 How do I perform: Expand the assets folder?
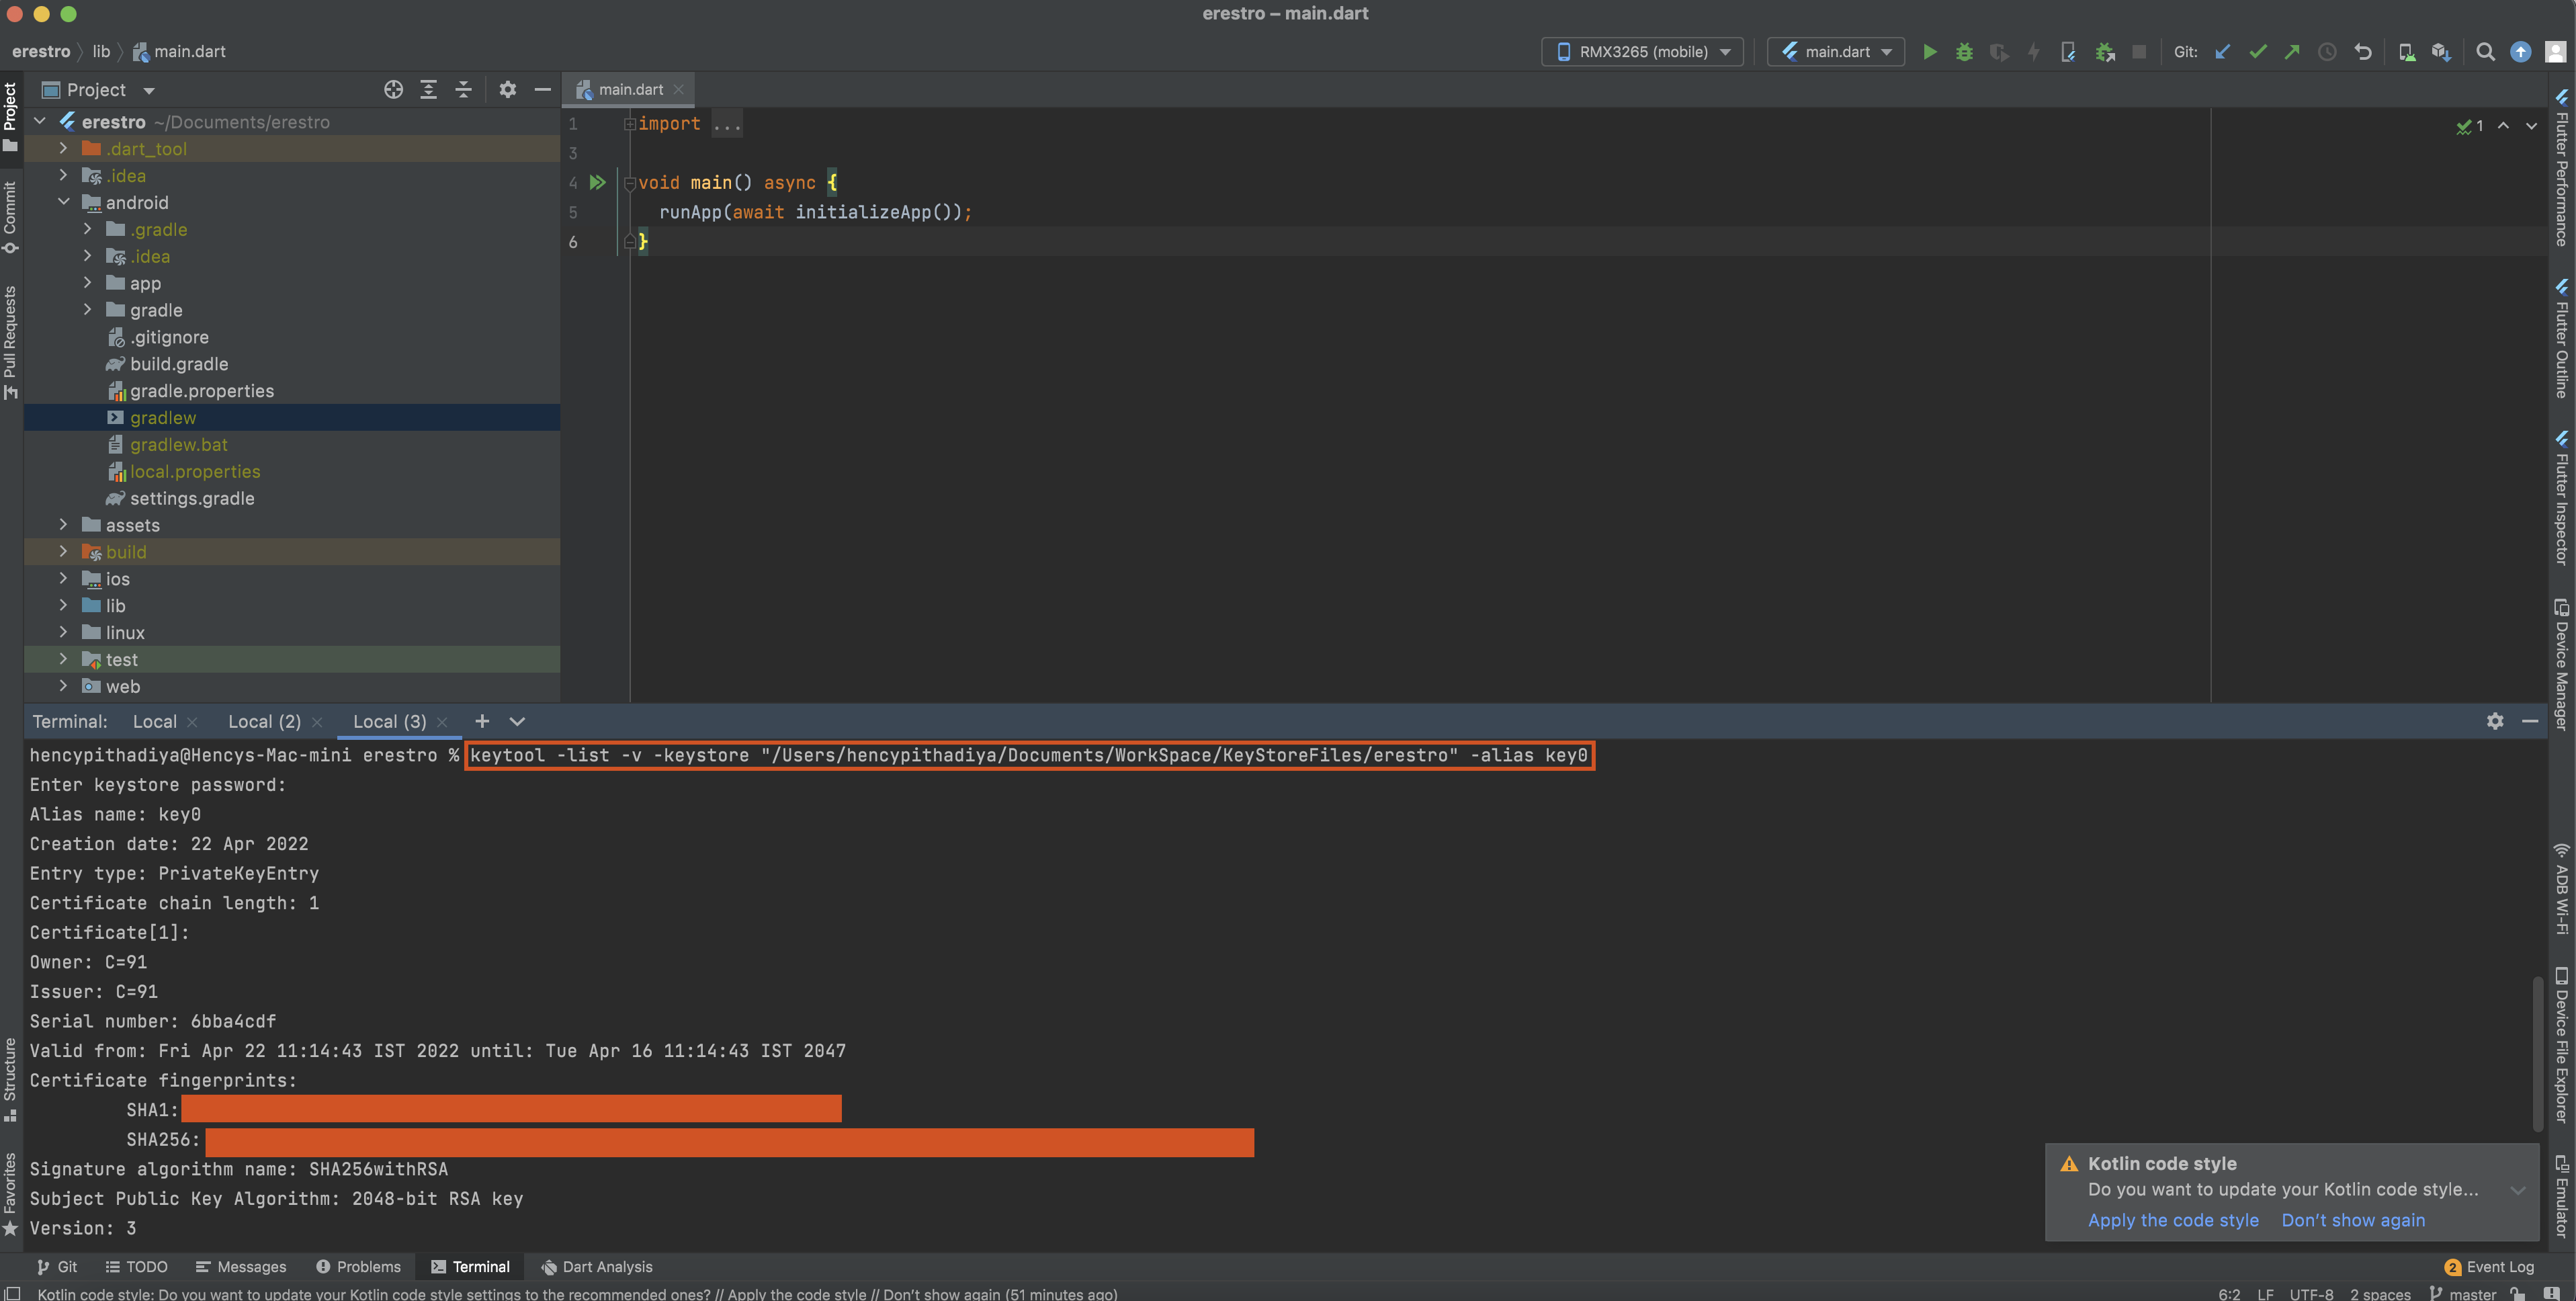pos(63,525)
